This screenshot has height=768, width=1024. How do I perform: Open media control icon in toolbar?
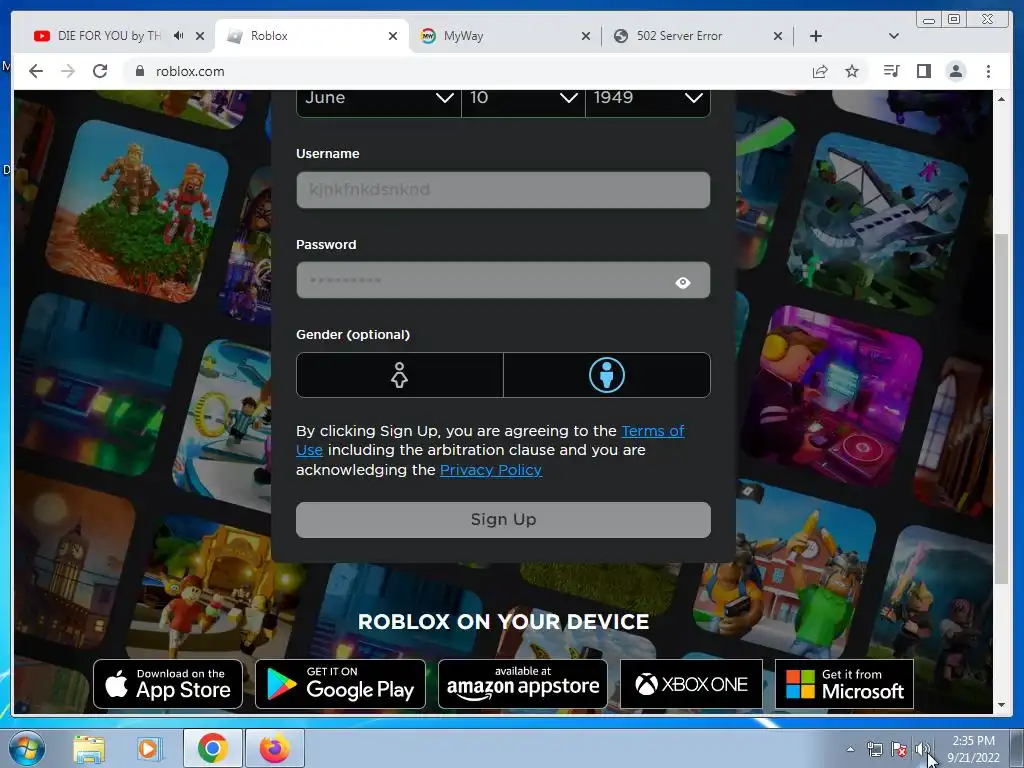point(891,71)
